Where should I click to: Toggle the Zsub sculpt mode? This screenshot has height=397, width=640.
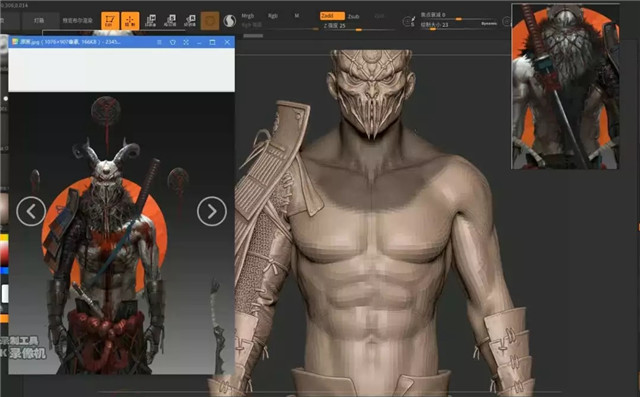[353, 16]
